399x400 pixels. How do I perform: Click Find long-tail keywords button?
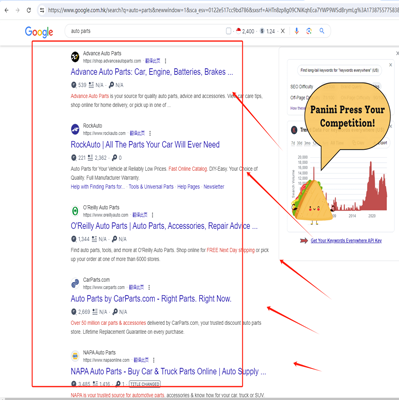339,70
